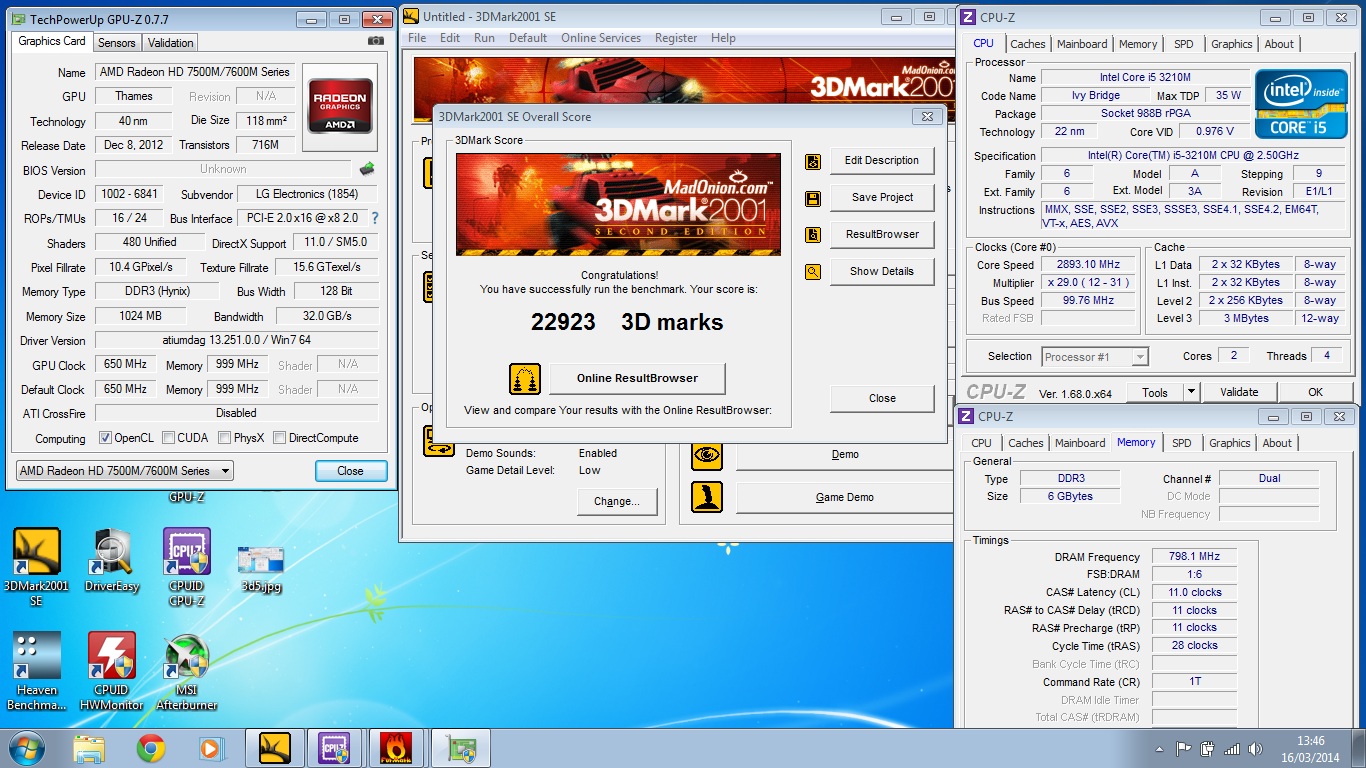Switch to the Sensors tab in GPU-Z
The width and height of the screenshot is (1366, 768).
(116, 43)
